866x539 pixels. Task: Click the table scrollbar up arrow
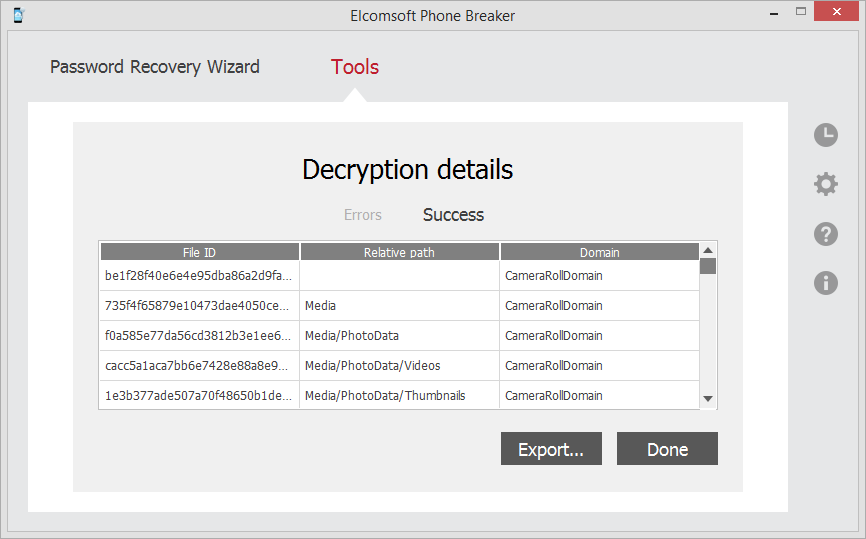708,250
